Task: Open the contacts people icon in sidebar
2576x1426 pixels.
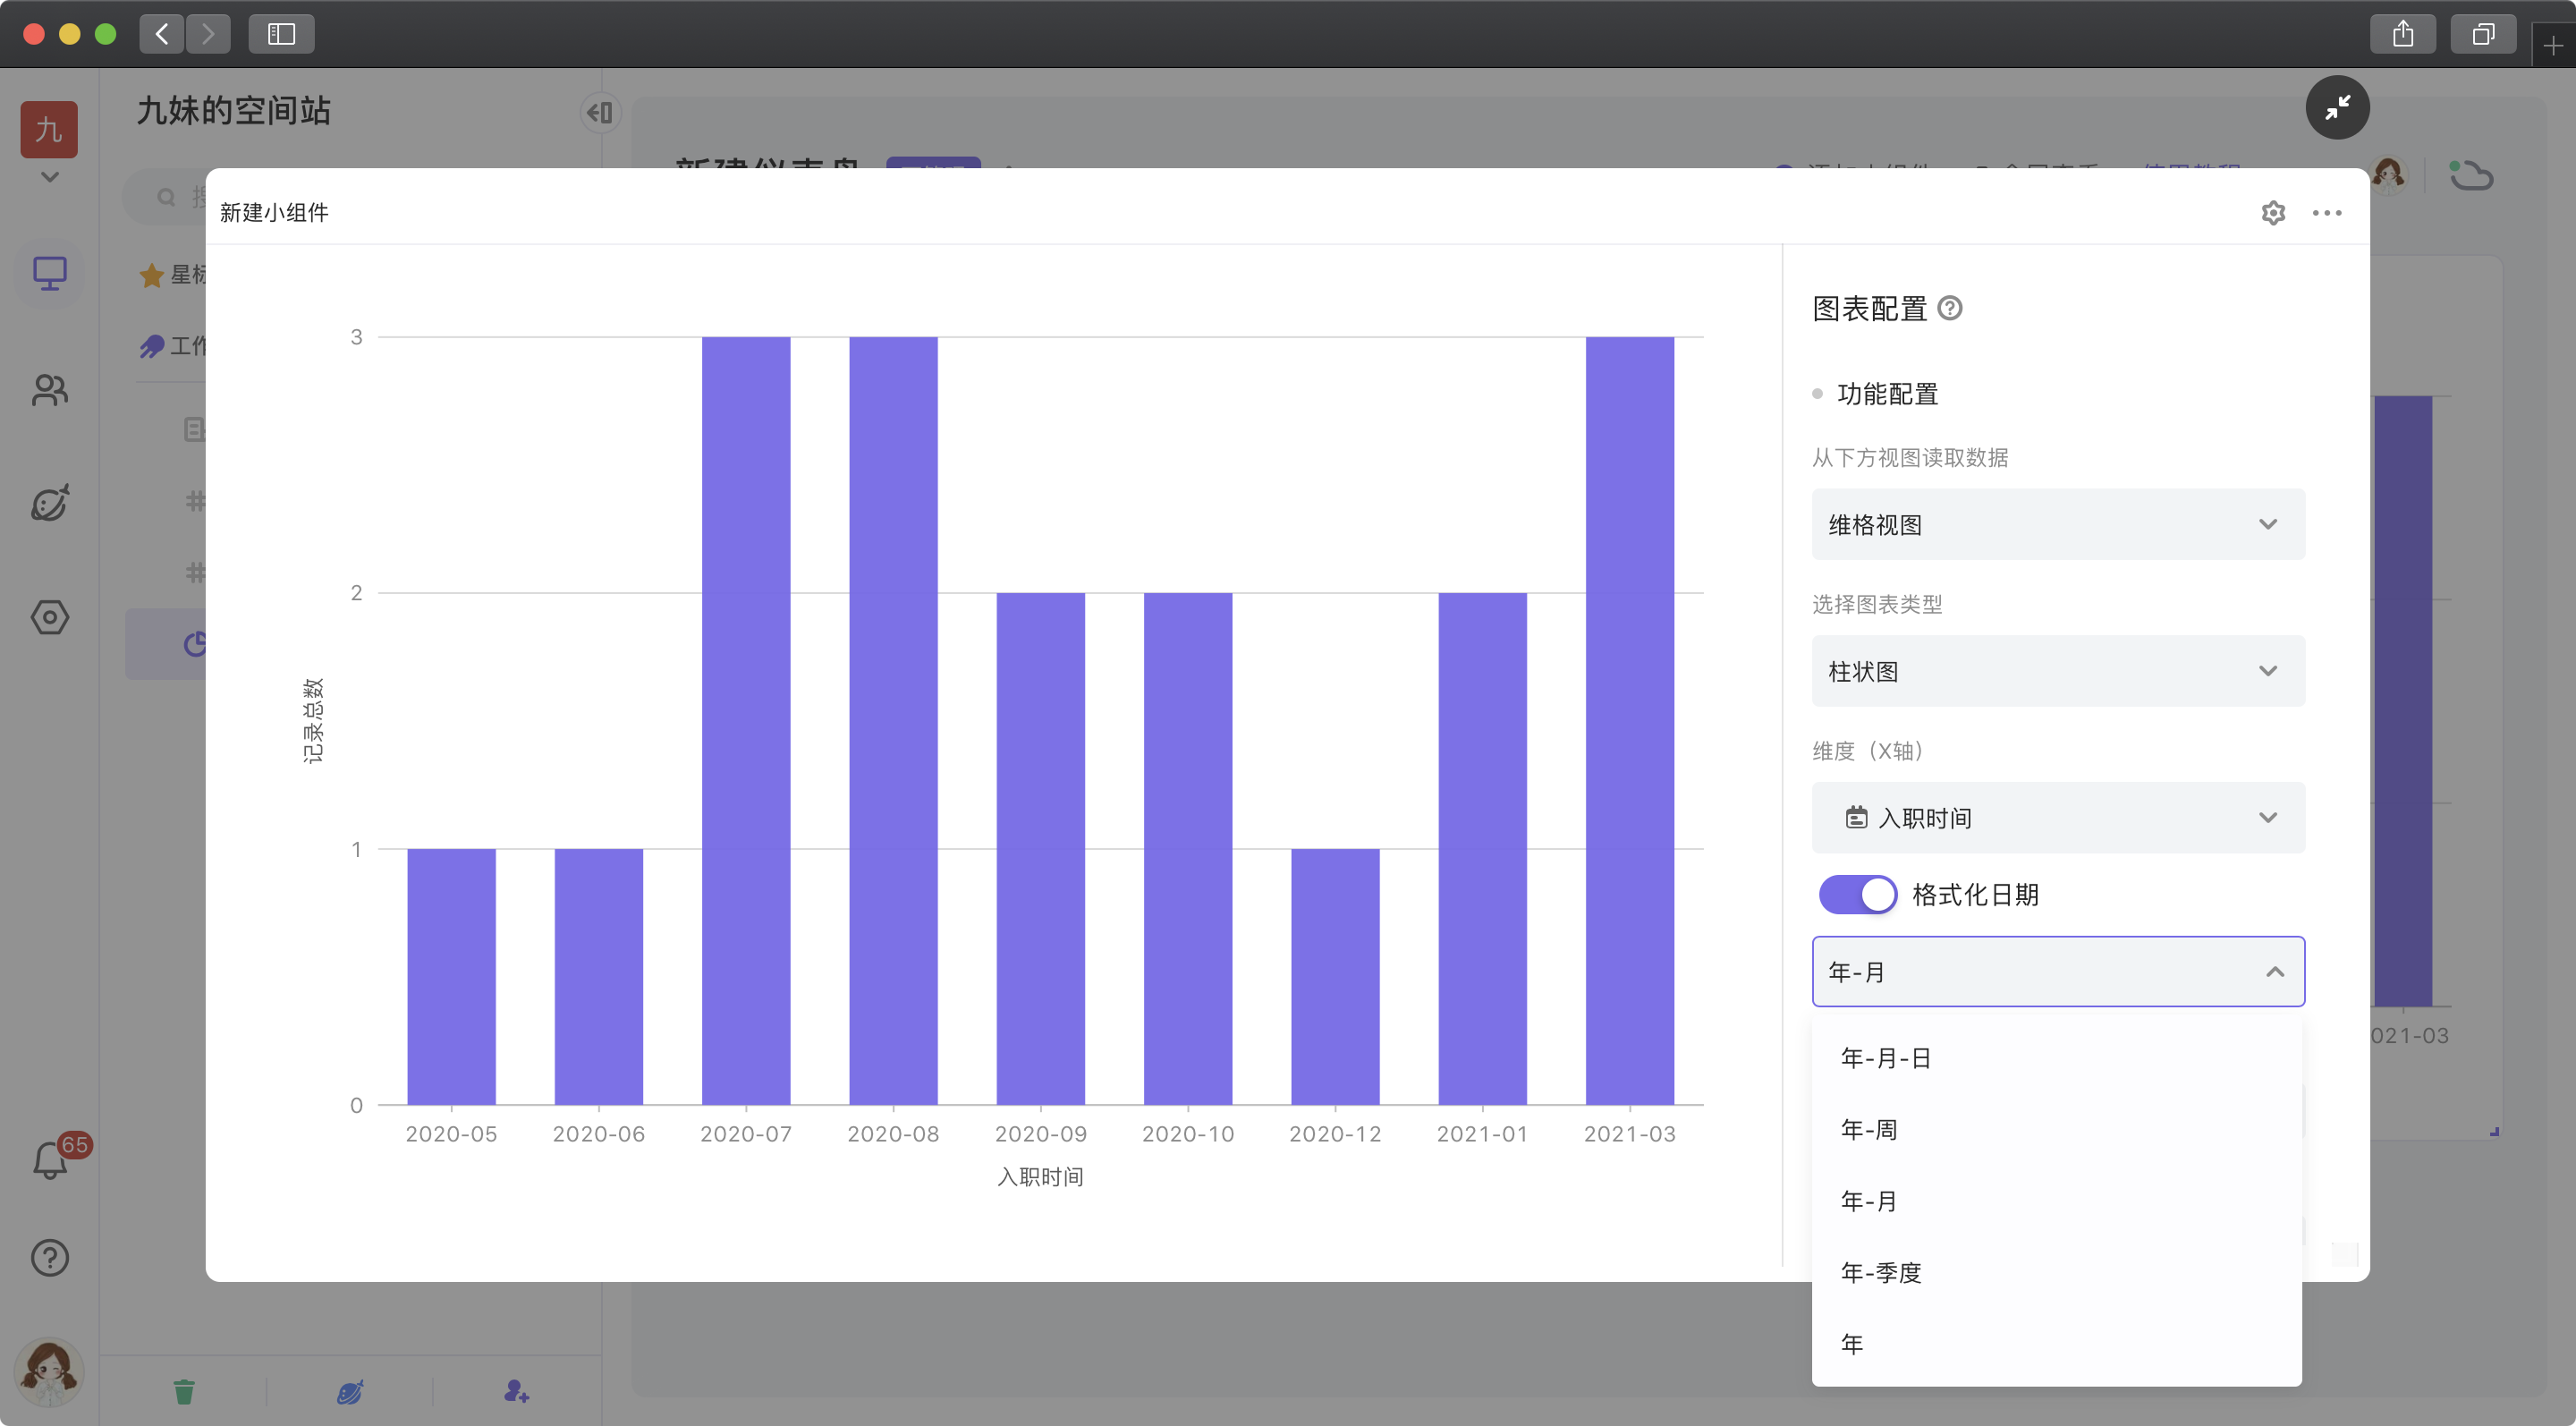Action: [50, 390]
